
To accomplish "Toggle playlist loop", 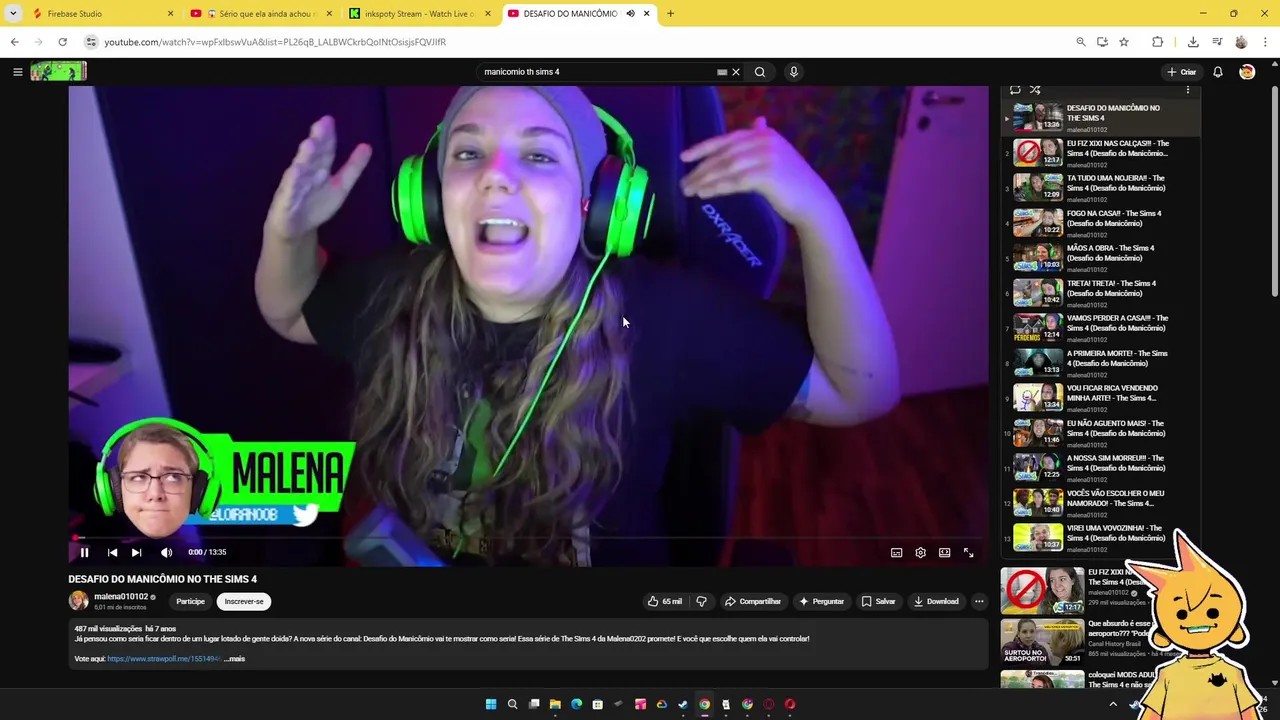I will (1015, 90).
